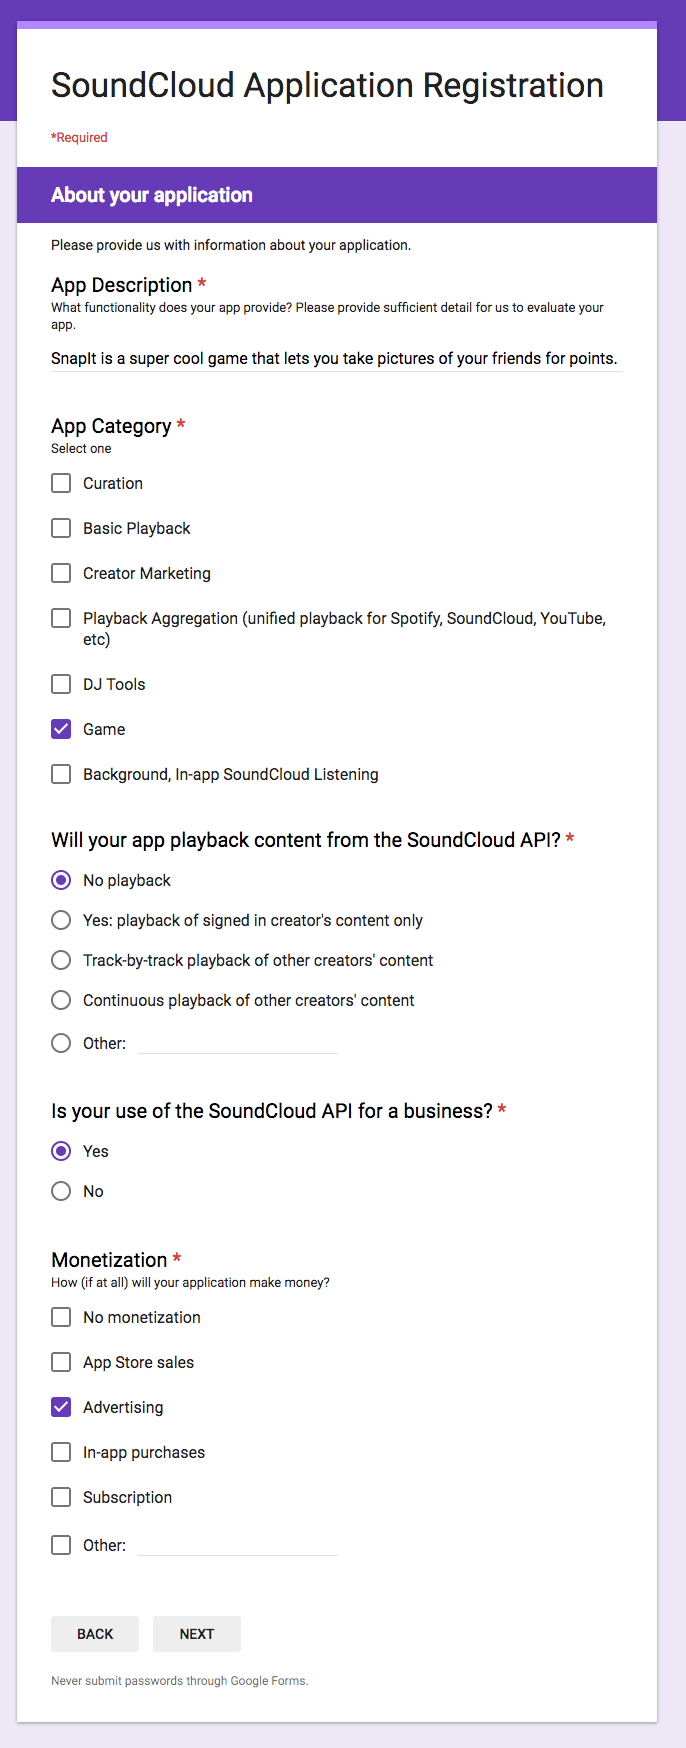Click the playback Other text field
Image resolution: width=686 pixels, height=1748 pixels.
click(238, 1043)
